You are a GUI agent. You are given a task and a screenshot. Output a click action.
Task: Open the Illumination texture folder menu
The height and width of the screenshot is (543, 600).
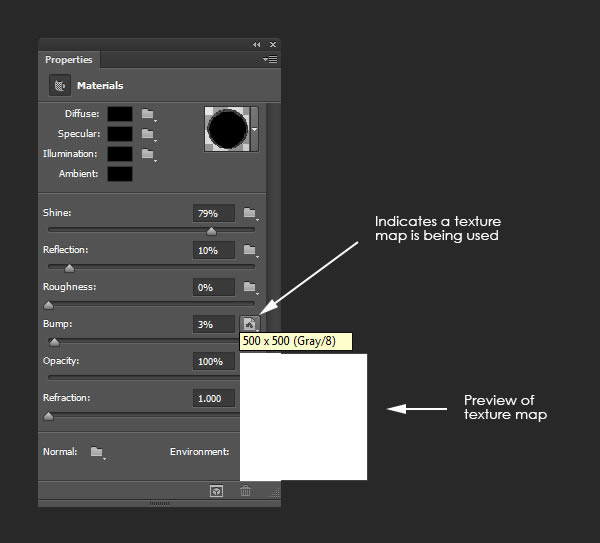pyautogui.click(x=148, y=154)
